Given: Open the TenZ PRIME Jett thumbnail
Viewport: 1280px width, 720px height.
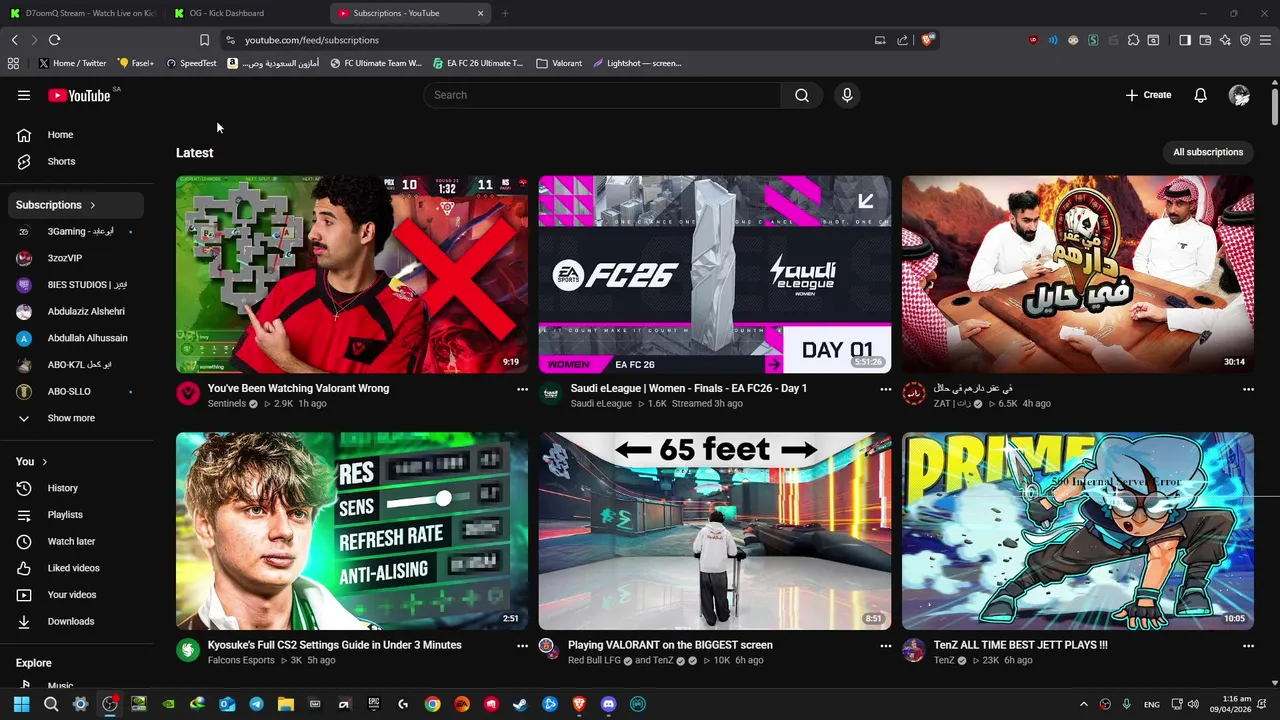Looking at the screenshot, I should pos(1078,531).
